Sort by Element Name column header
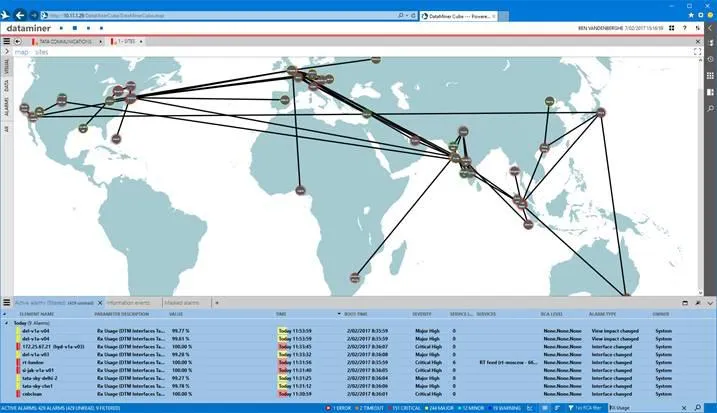Image resolution: width=717 pixels, height=413 pixels. 37,314
